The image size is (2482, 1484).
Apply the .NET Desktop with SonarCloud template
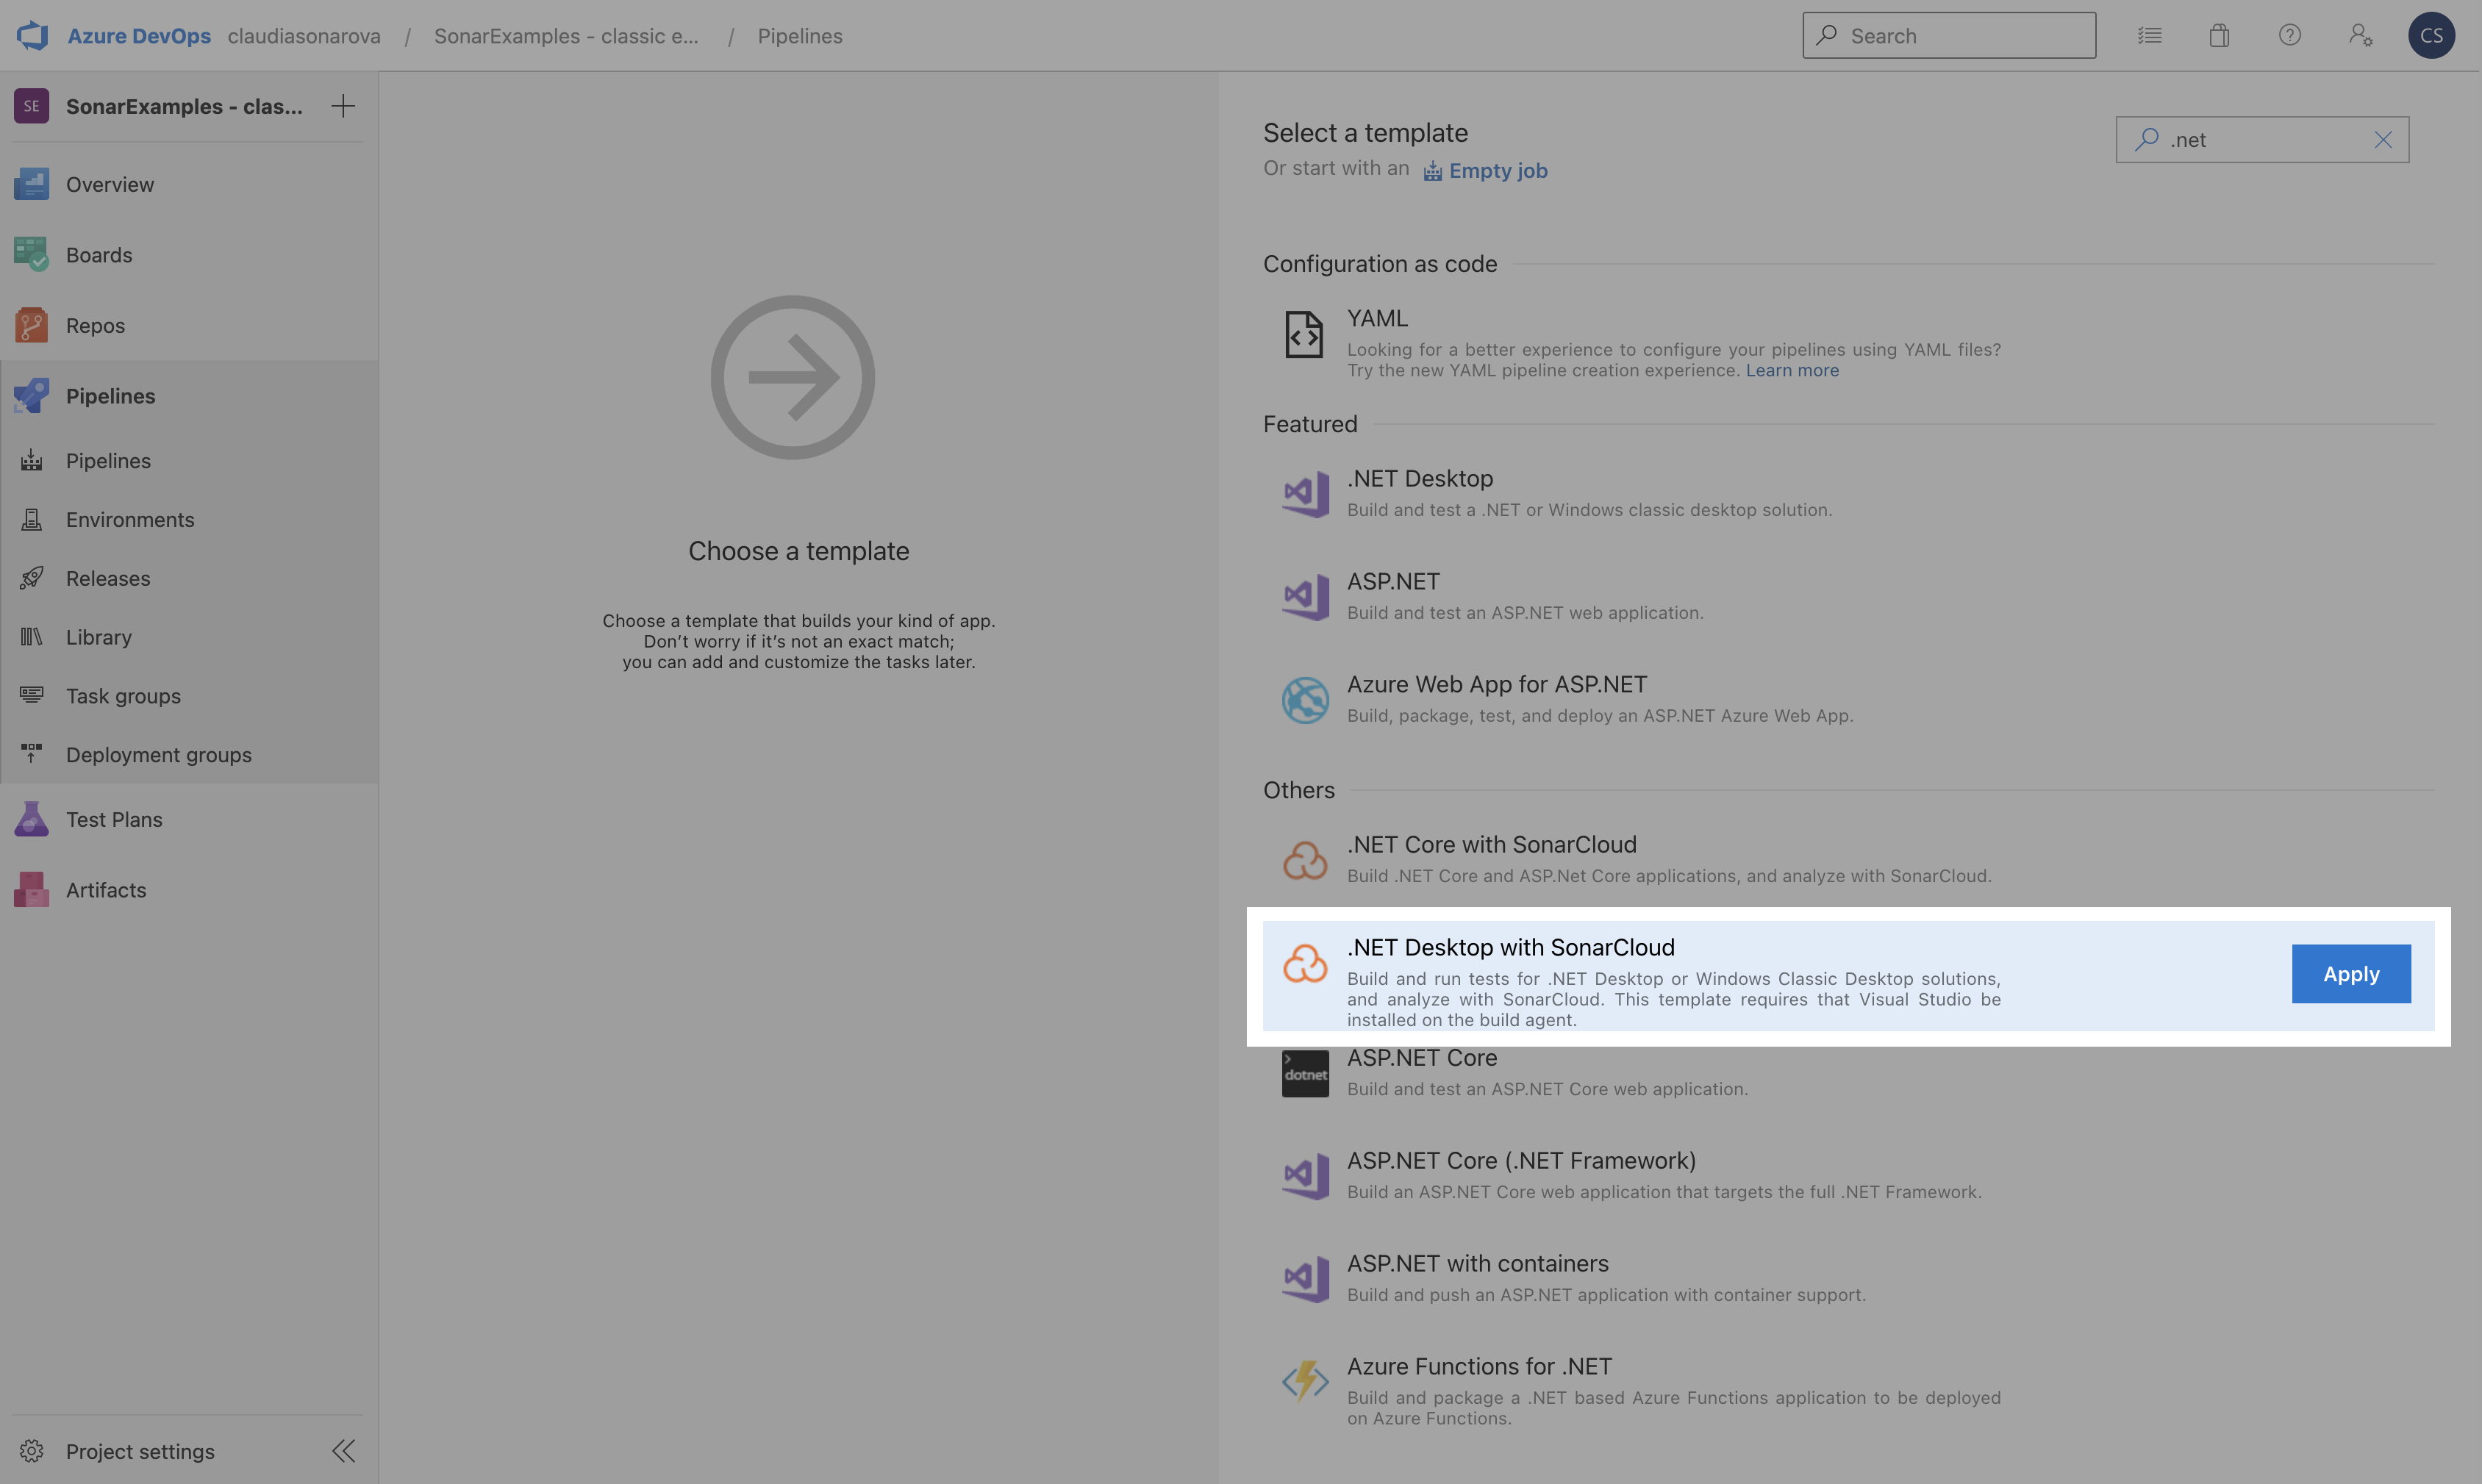point(2351,974)
